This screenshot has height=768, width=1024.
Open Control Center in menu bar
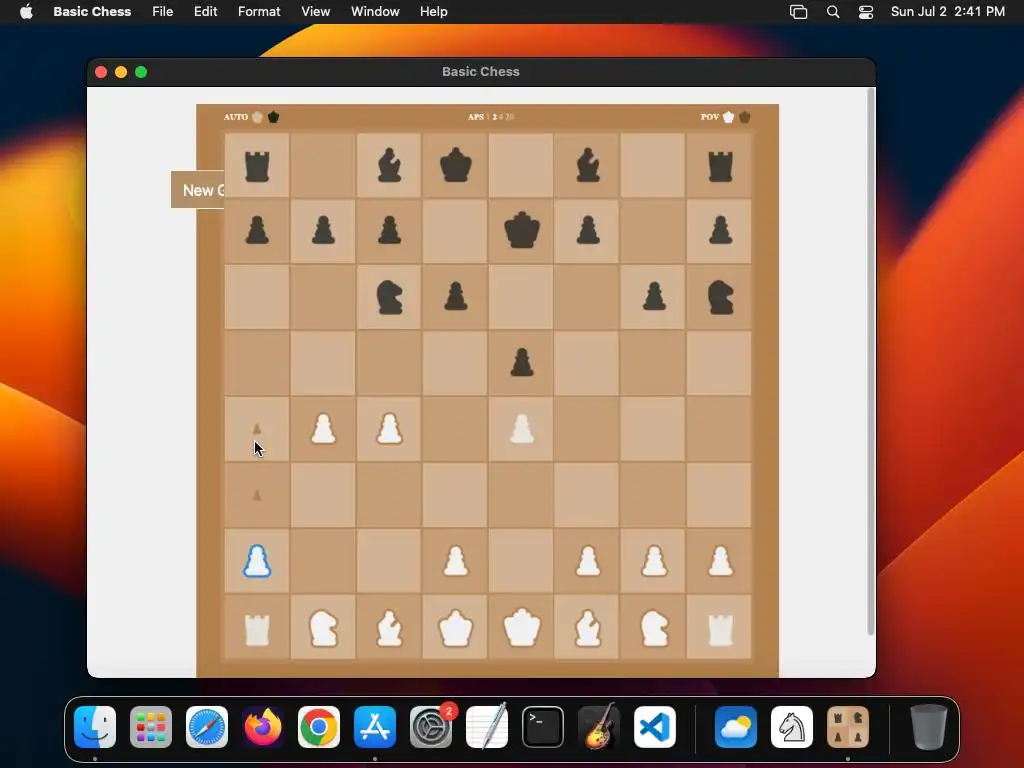tap(866, 12)
